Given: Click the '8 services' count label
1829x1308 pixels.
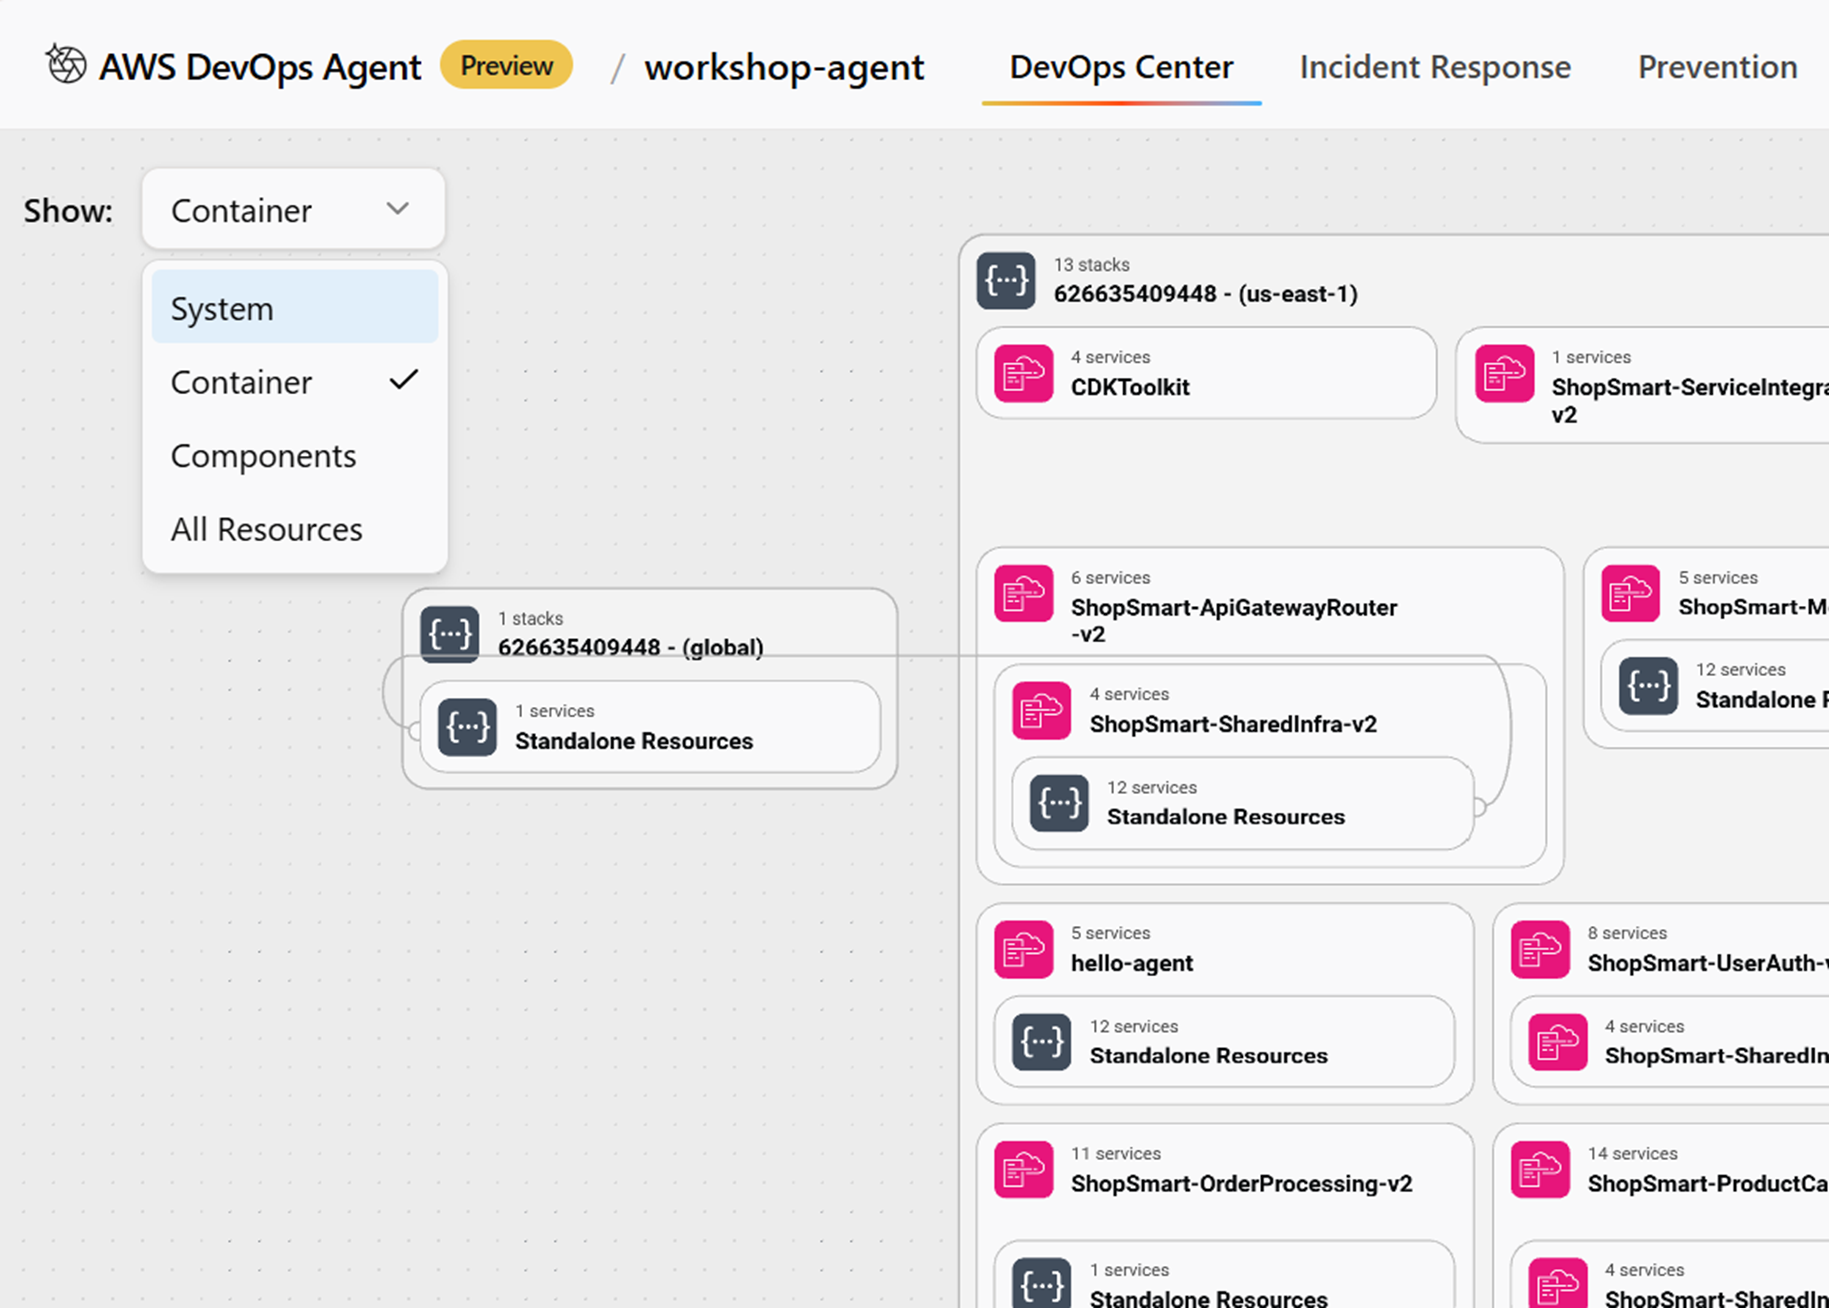Looking at the screenshot, I should pos(1627,933).
